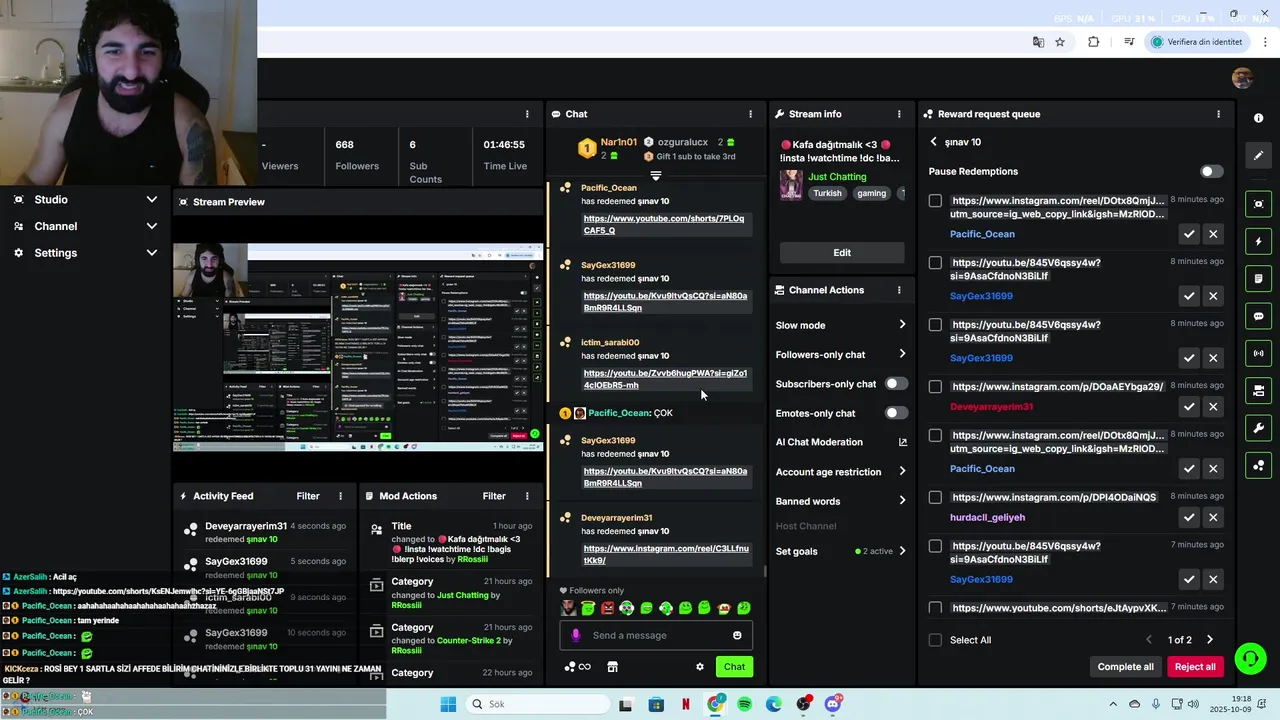The image size is (1280, 720).
Task: Open Spotify from the taskbar
Action: click(x=744, y=704)
